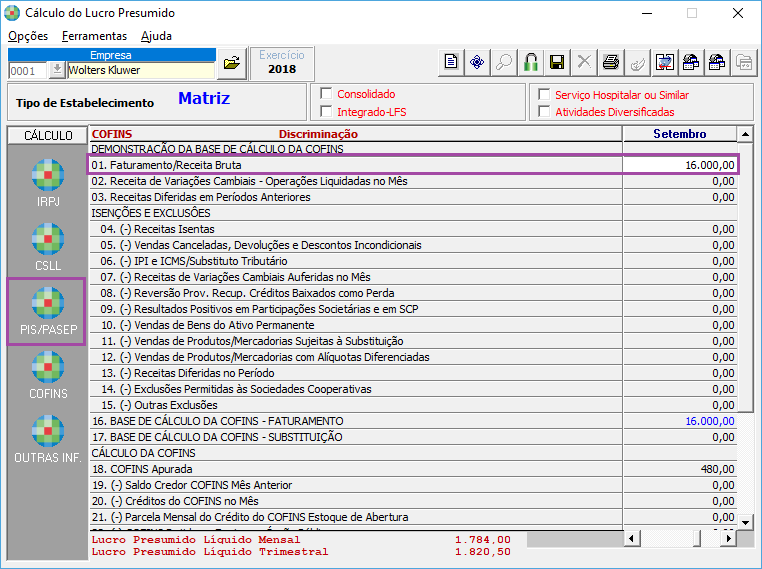Click the blue and red transfer arrows icon
This screenshot has height=569, width=762.
coord(664,63)
